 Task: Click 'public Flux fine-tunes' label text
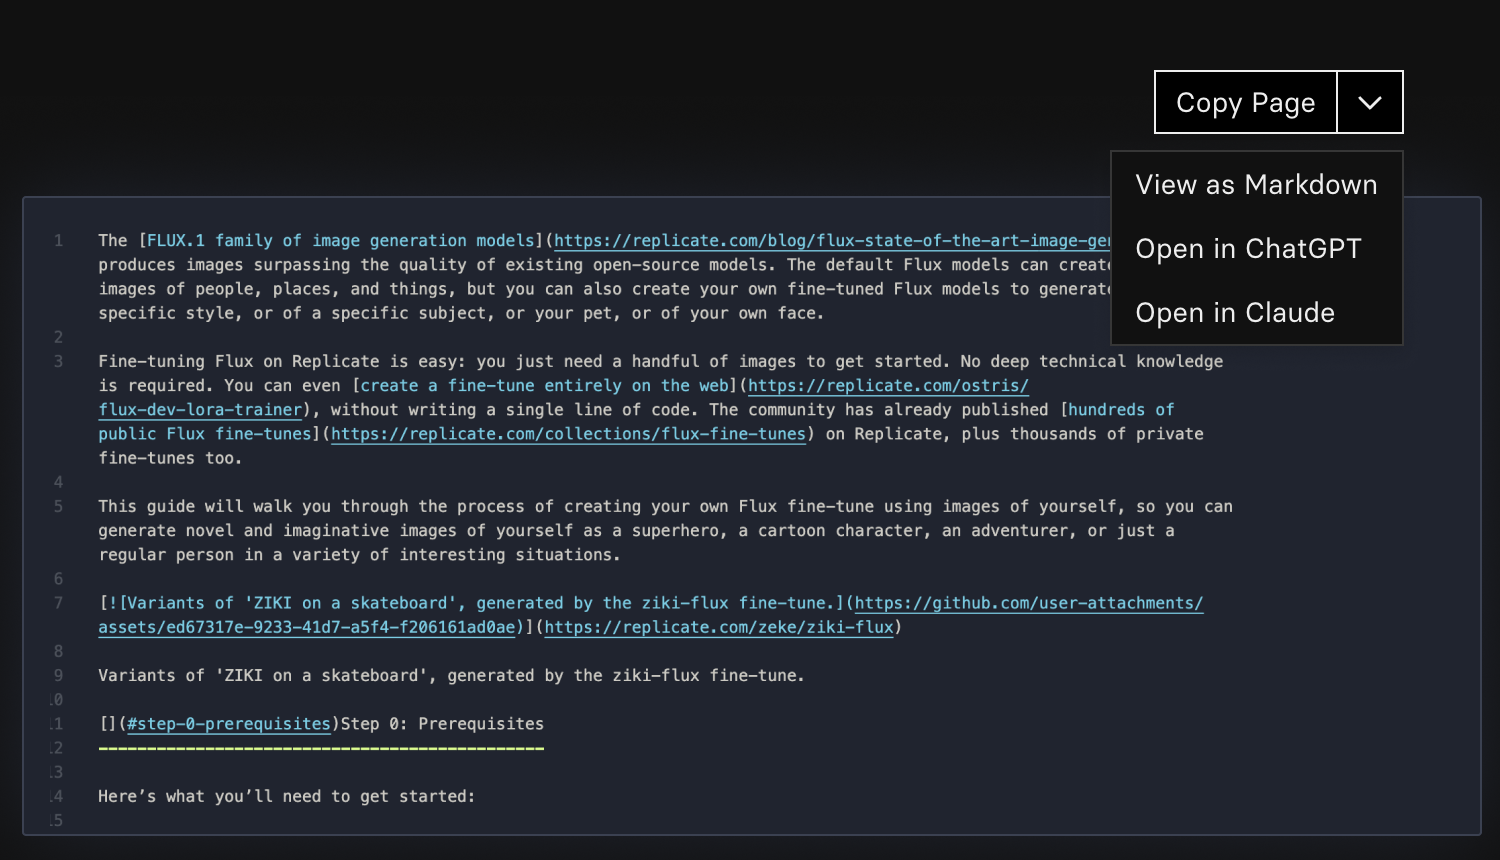pos(205,434)
